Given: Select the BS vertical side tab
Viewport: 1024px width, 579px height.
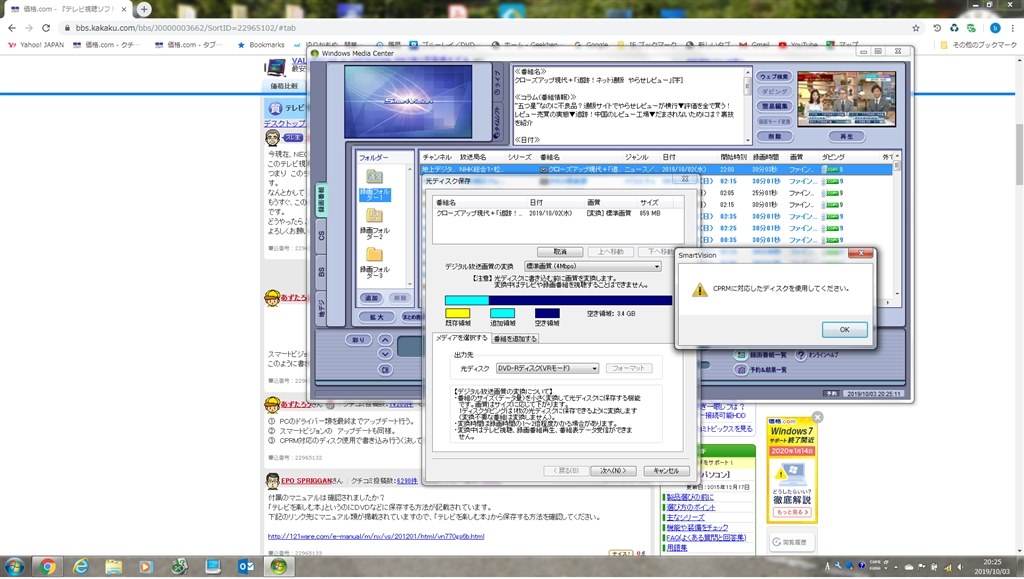Looking at the screenshot, I should [x=321, y=272].
